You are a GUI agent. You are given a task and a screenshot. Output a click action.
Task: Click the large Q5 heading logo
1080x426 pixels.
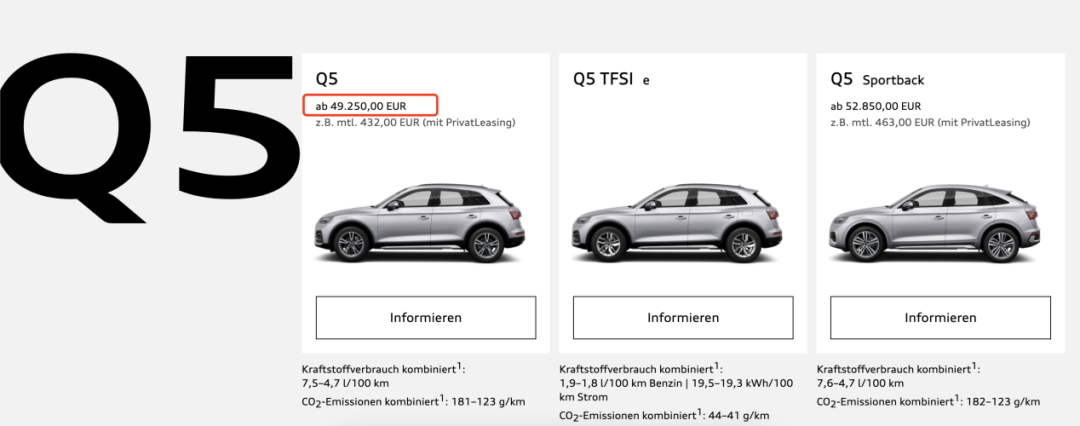click(150, 138)
